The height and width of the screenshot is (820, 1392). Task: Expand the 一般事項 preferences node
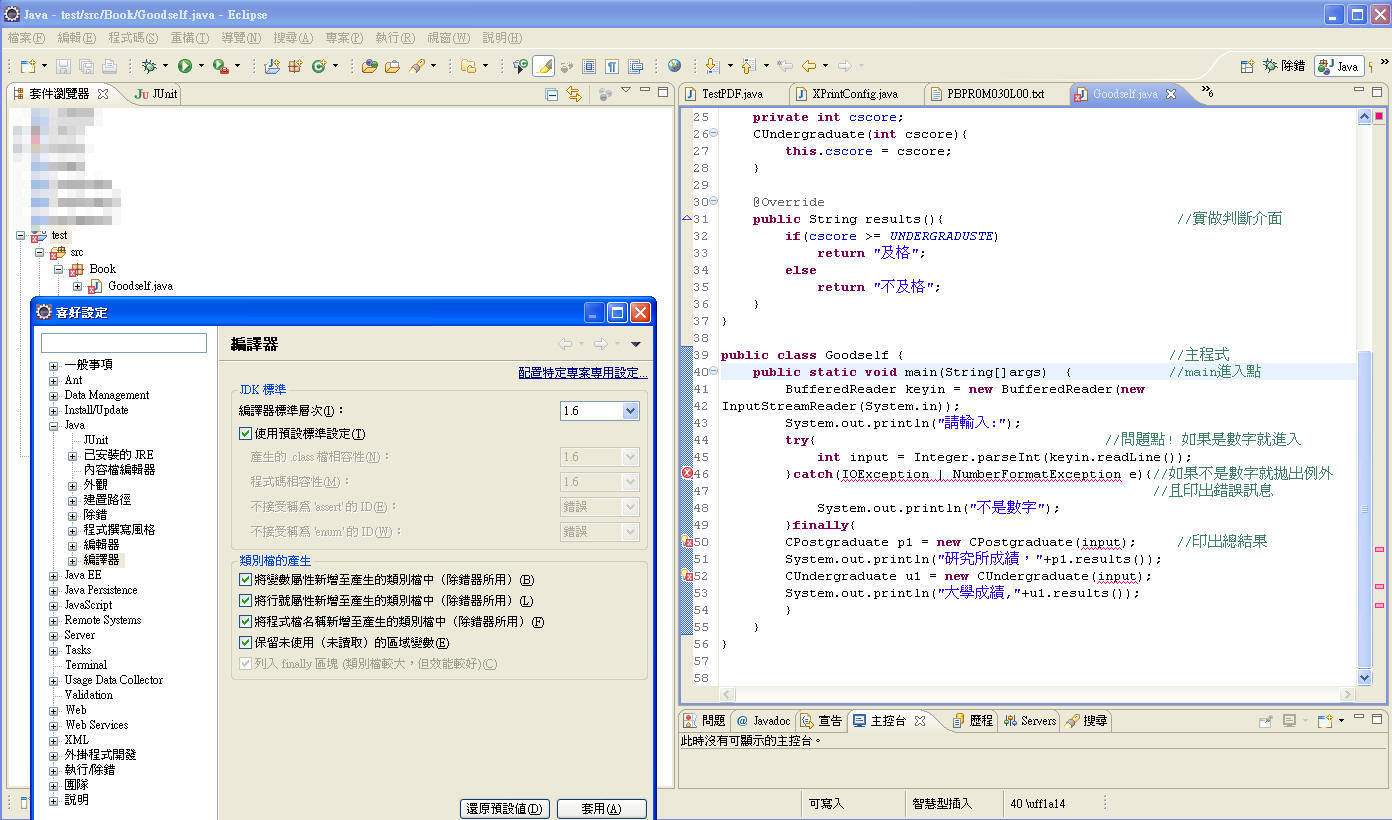[x=54, y=366]
